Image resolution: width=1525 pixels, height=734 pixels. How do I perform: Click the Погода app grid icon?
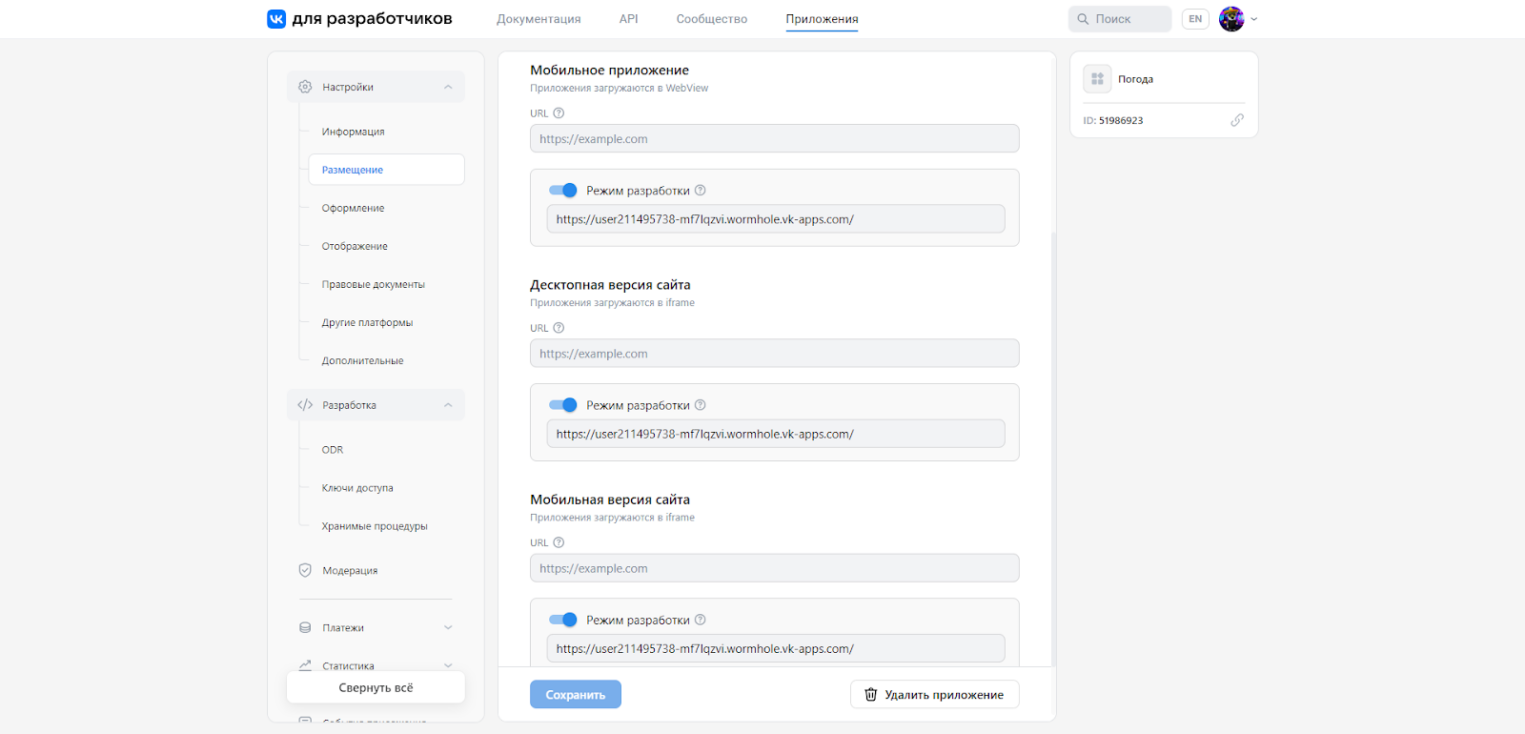[1097, 79]
